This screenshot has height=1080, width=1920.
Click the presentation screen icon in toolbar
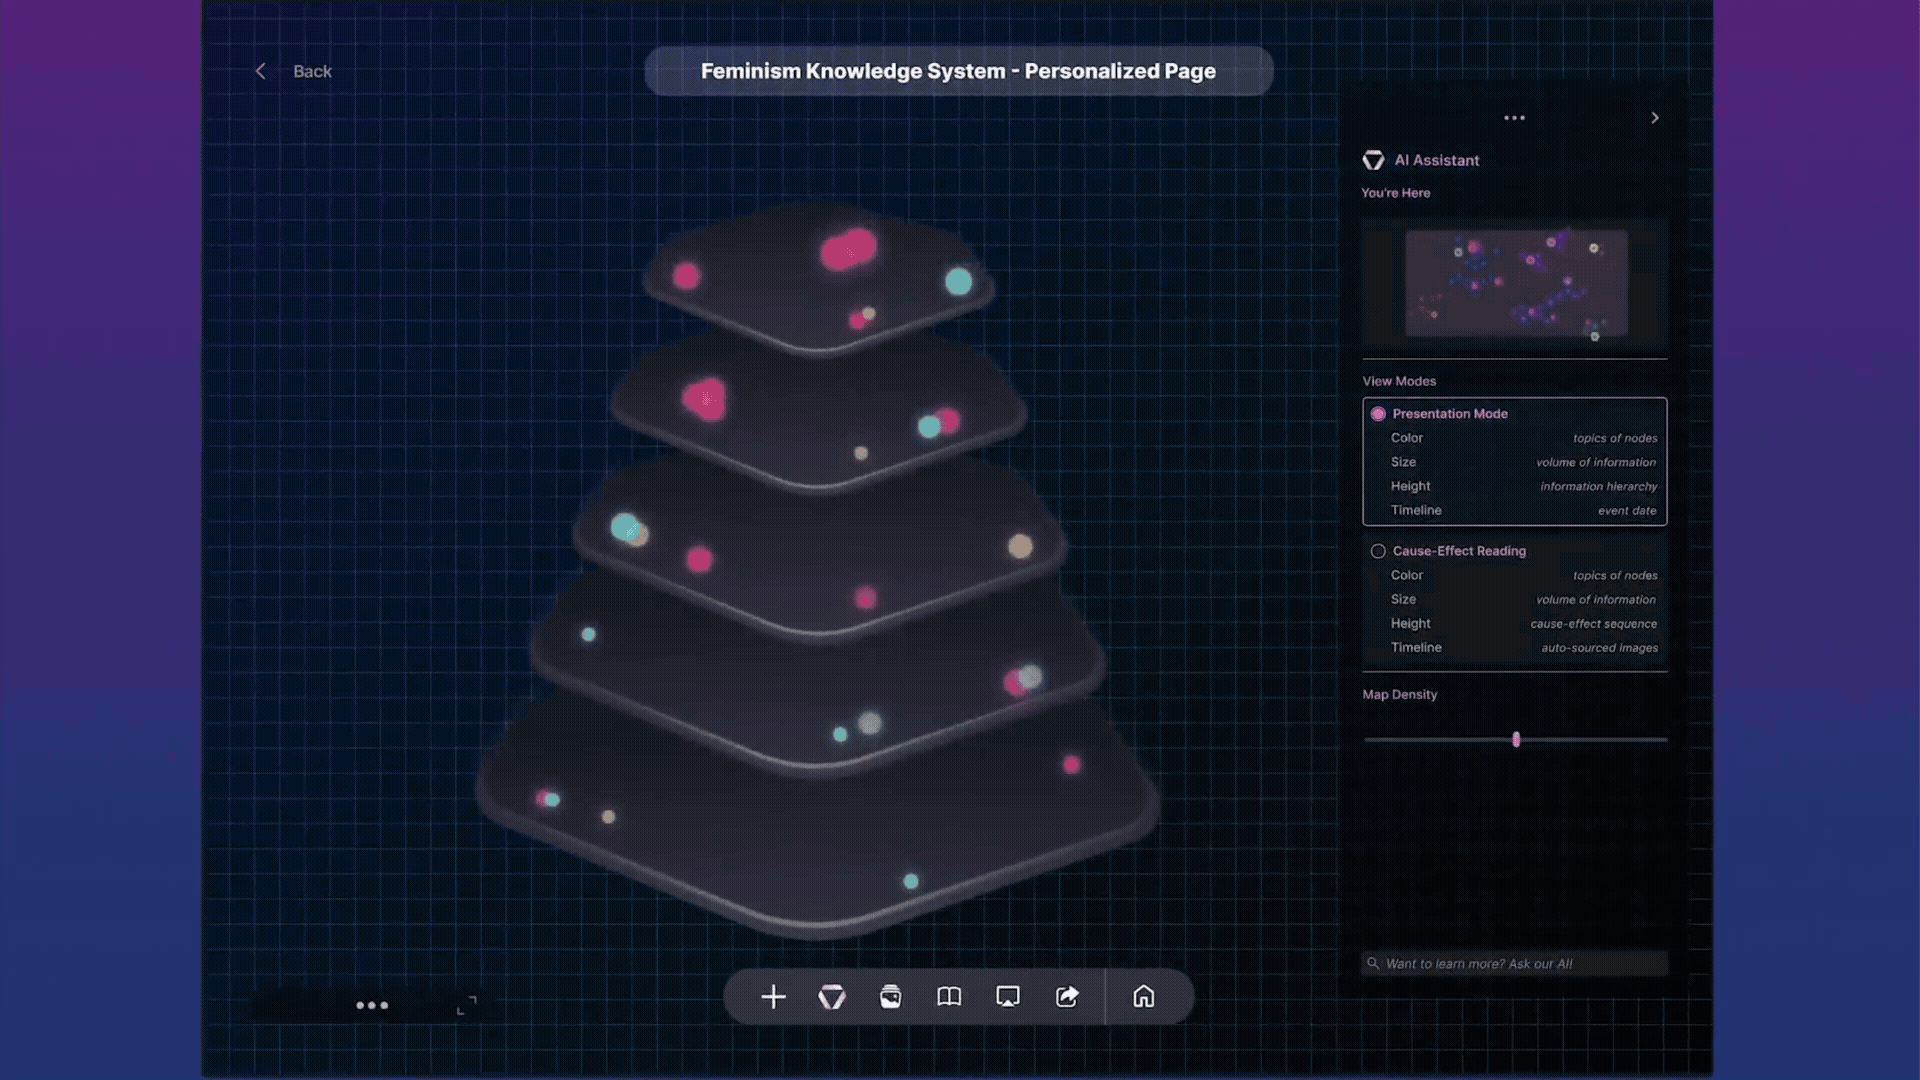[x=1008, y=997]
